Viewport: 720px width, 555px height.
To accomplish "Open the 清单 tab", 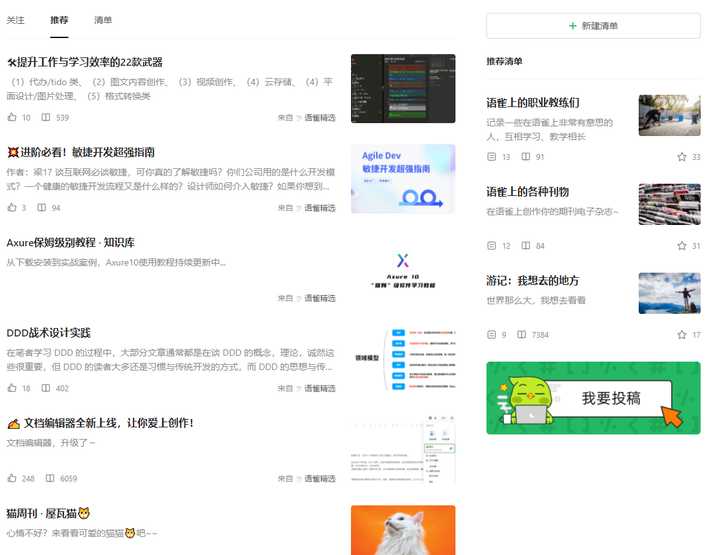I will (103, 20).
